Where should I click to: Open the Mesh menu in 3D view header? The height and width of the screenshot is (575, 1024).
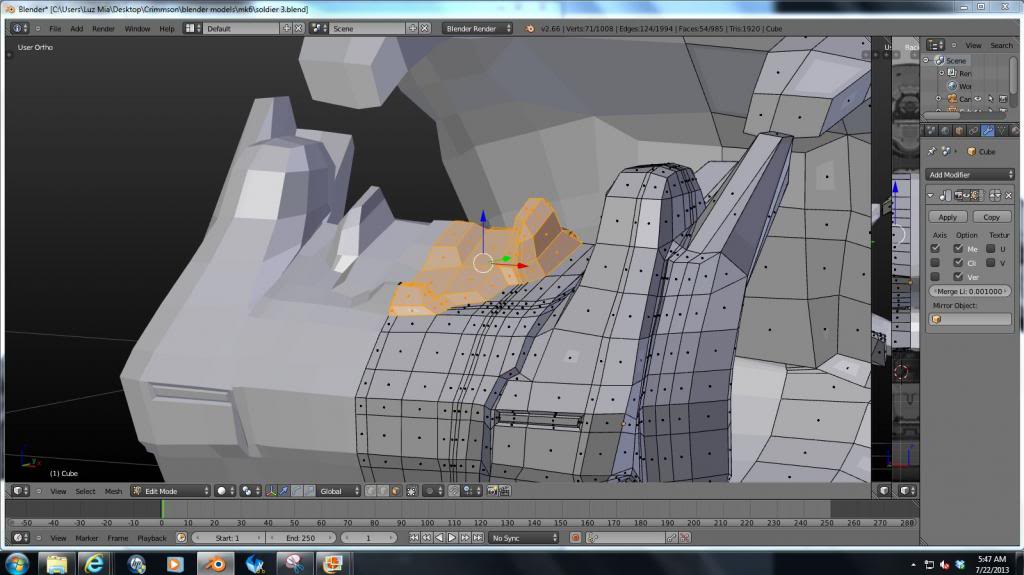click(113, 491)
